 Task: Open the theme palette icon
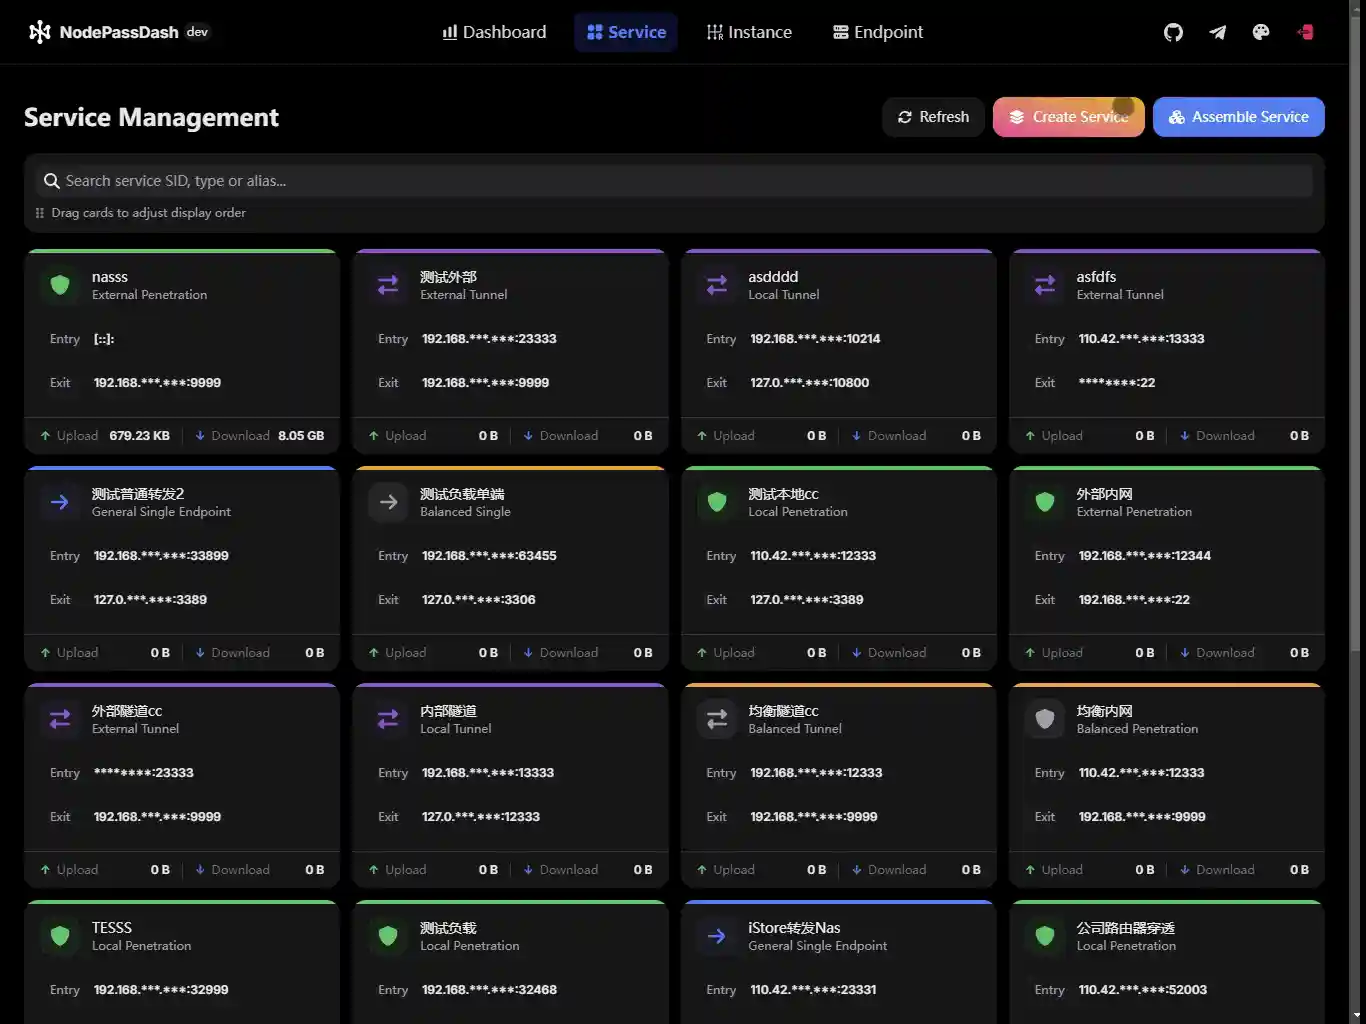(x=1261, y=32)
